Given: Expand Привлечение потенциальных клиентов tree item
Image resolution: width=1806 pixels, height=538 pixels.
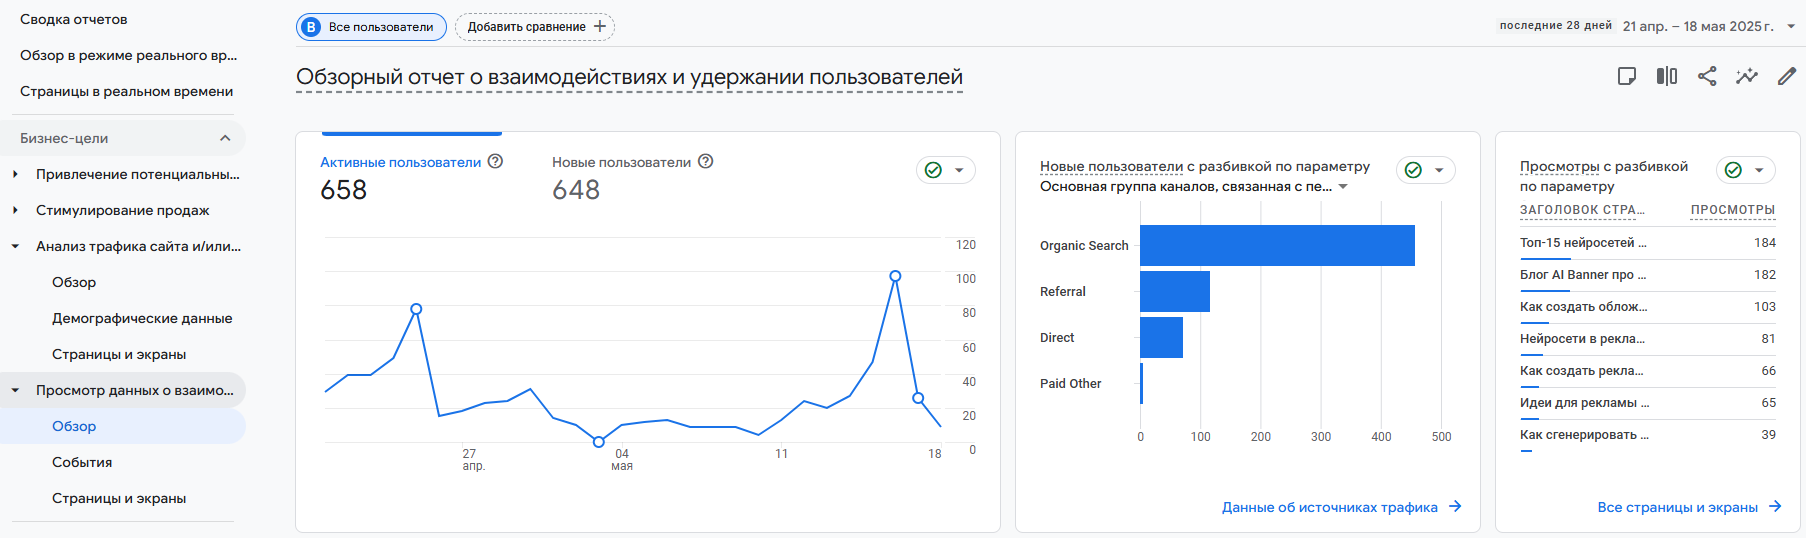Looking at the screenshot, I should [15, 174].
